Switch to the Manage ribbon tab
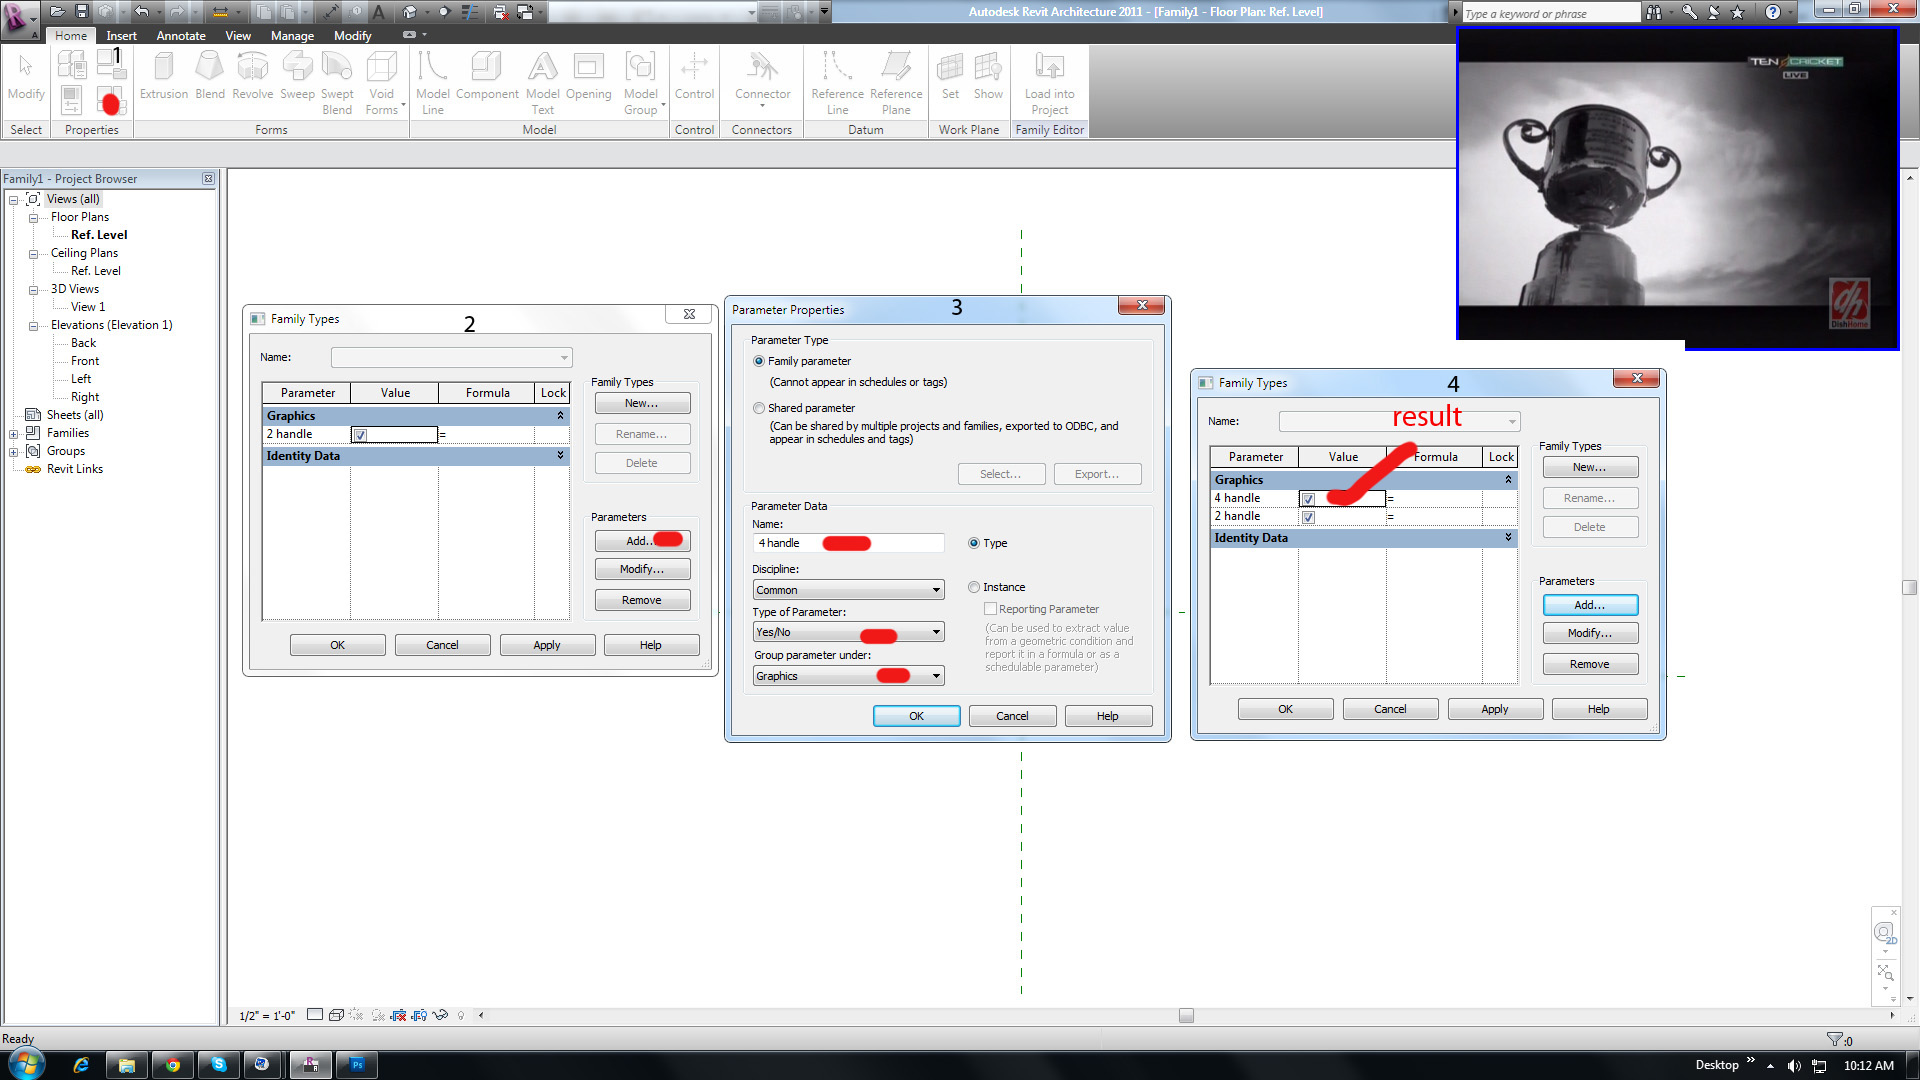Image resolution: width=1920 pixels, height=1080 pixels. point(292,35)
